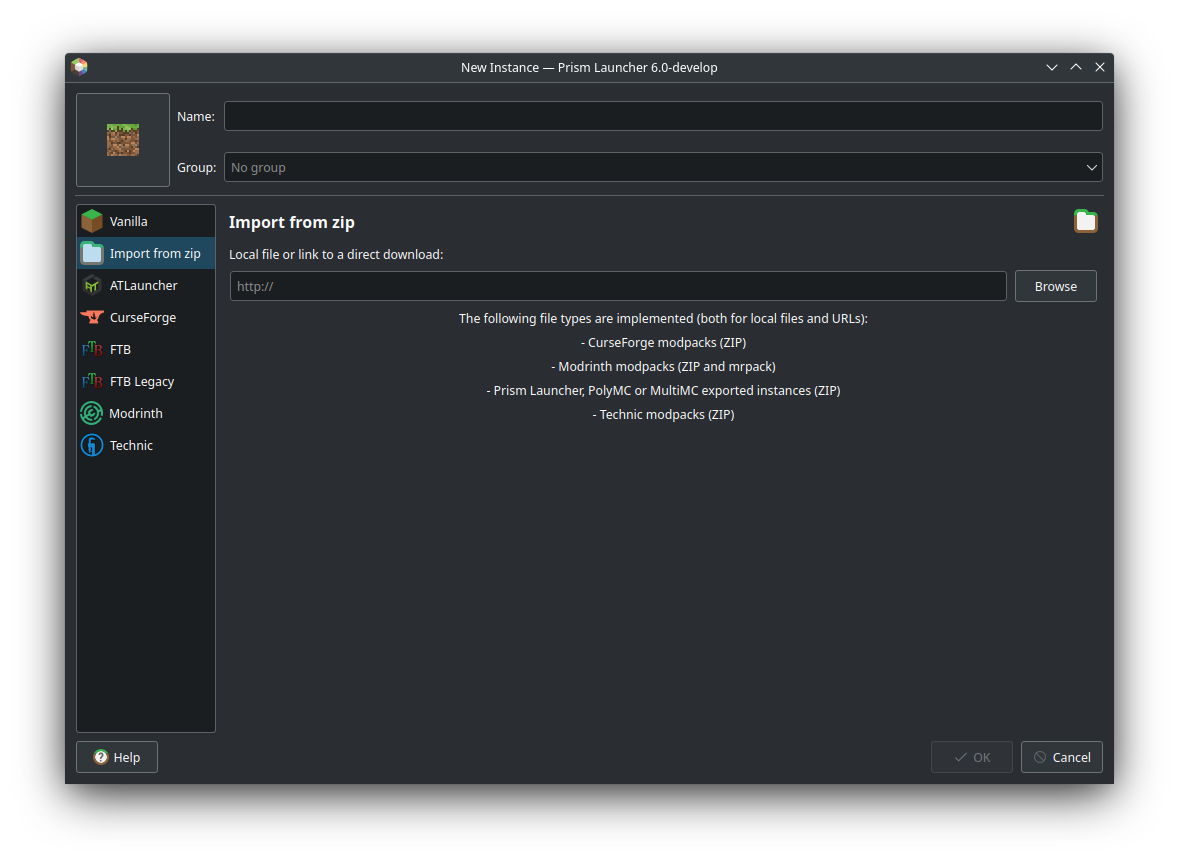1179x861 pixels.
Task: Maximize the New Instance window
Action: [x=1076, y=67]
